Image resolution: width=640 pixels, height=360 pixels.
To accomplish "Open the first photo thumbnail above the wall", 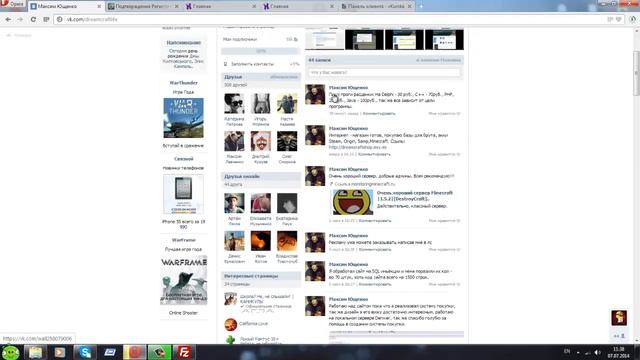I will [x=325, y=40].
